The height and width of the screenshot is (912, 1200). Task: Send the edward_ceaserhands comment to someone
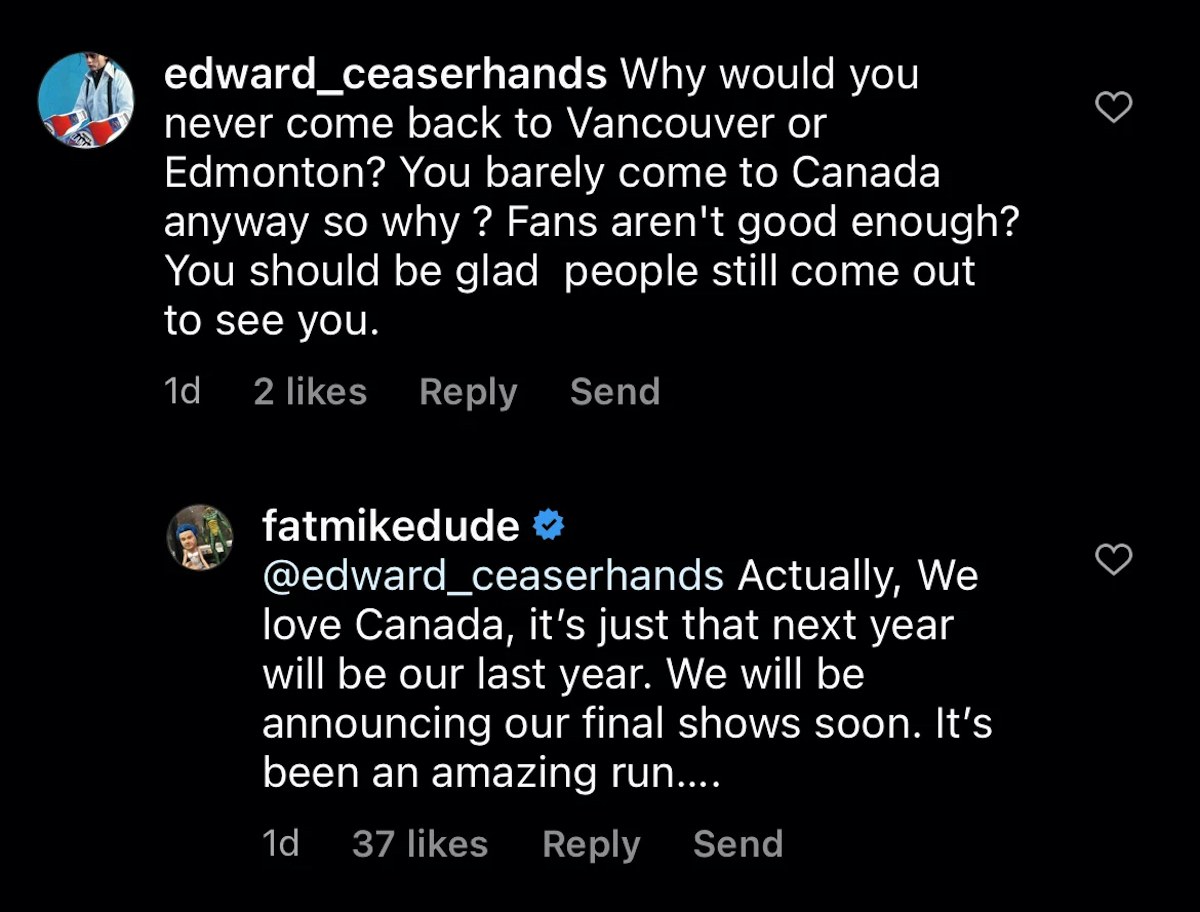tap(615, 392)
